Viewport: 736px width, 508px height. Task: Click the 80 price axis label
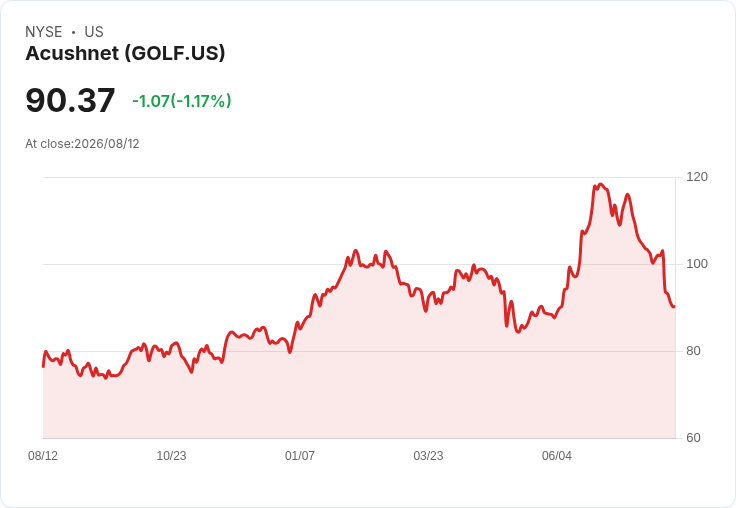click(x=693, y=351)
